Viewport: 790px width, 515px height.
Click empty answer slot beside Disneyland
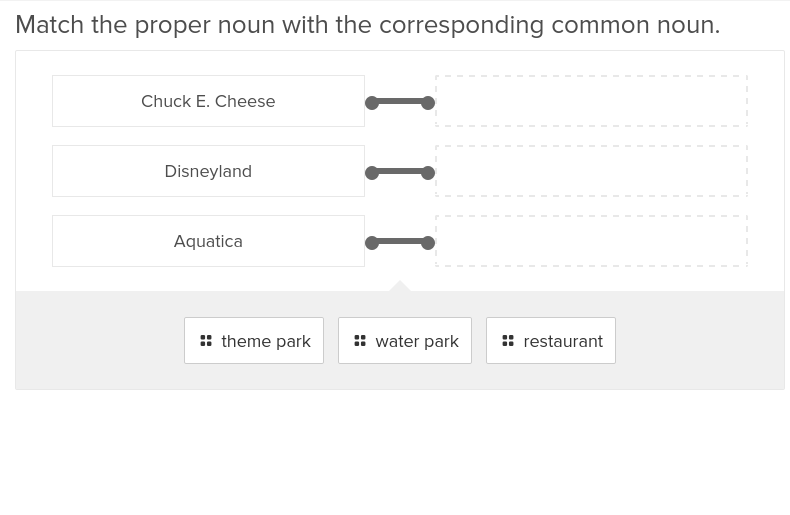point(591,171)
